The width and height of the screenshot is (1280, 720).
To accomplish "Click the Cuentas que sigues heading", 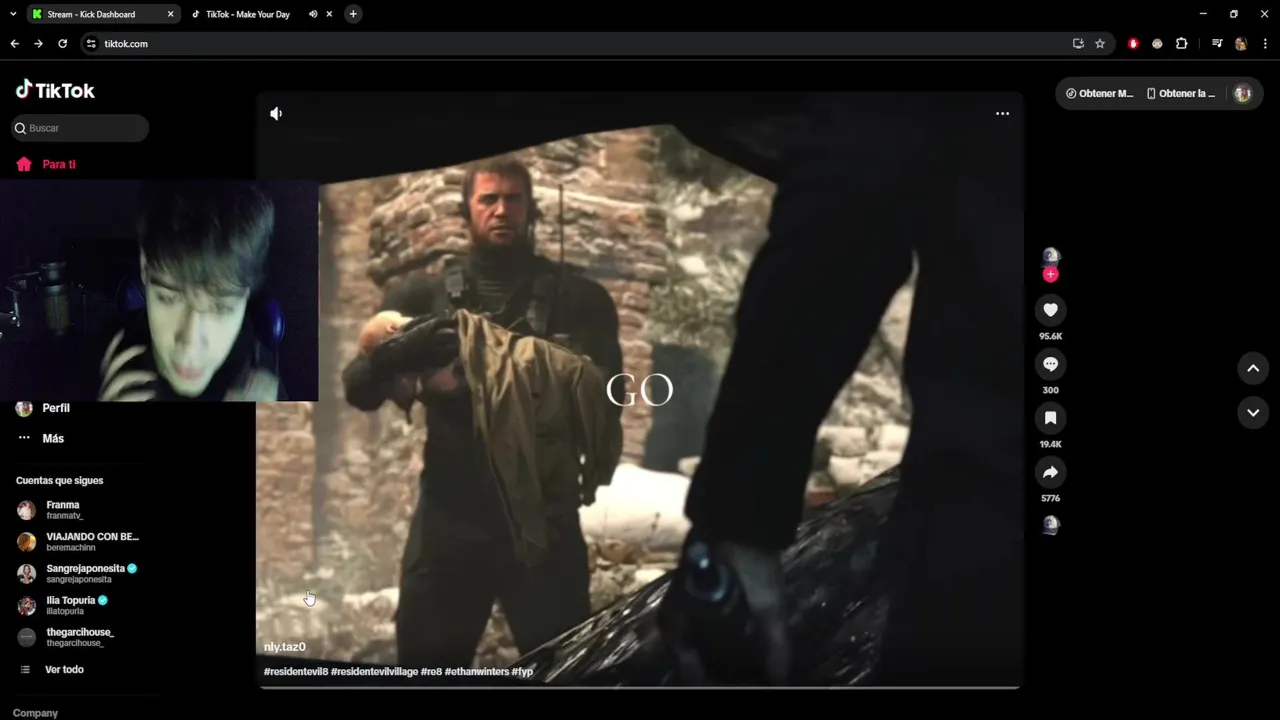I will tap(59, 480).
